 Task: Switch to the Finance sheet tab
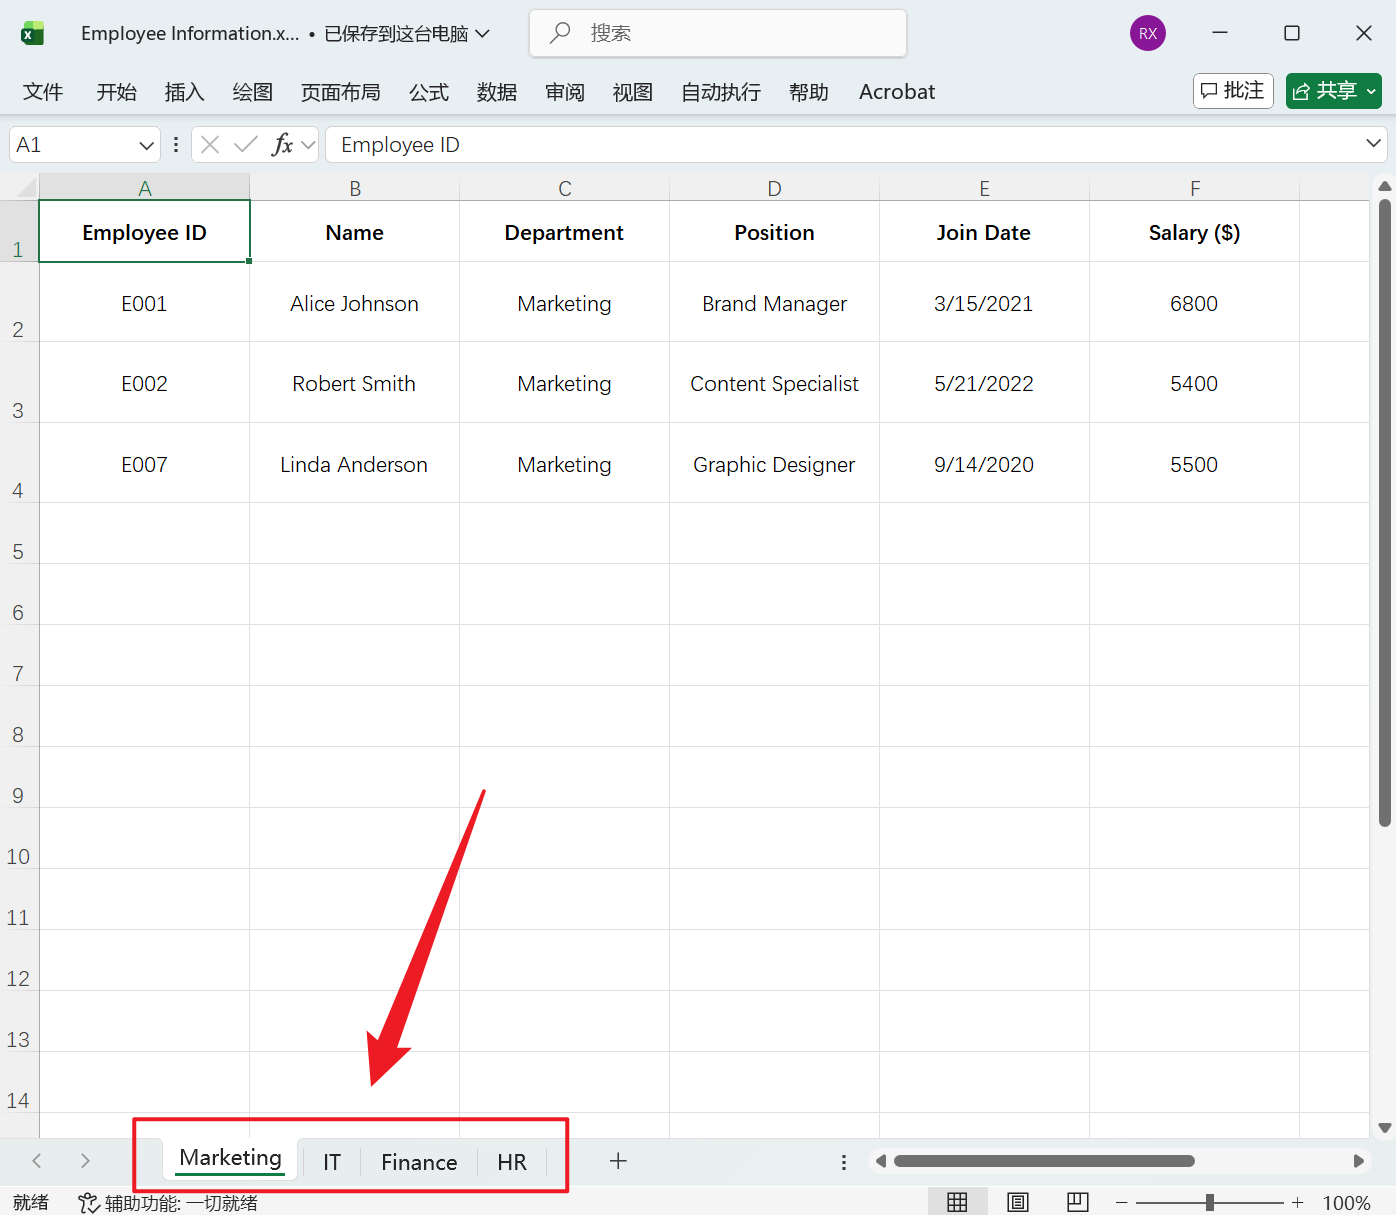point(418,1161)
